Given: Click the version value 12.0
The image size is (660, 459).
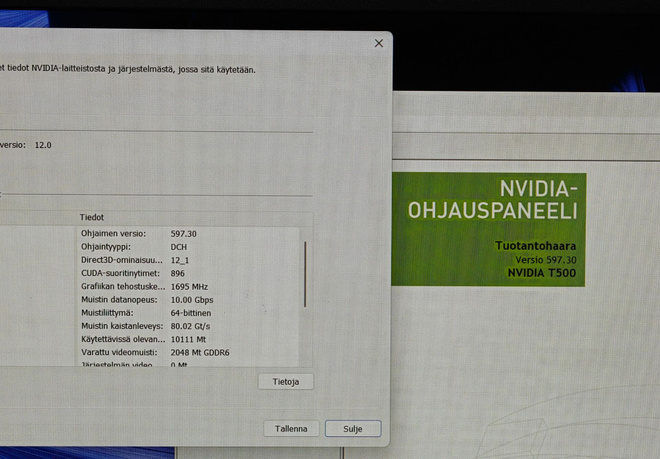Looking at the screenshot, I should click(43, 145).
